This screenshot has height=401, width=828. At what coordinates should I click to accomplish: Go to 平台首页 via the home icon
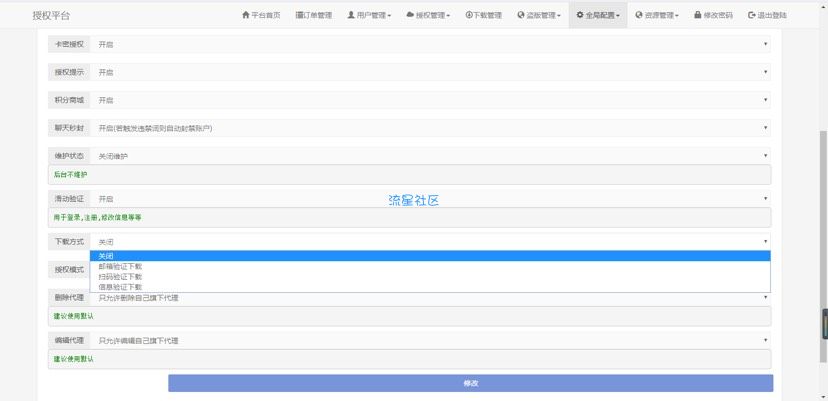point(246,15)
